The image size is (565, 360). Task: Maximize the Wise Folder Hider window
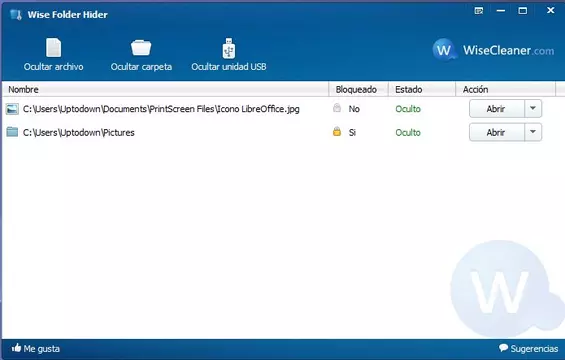pyautogui.click(x=522, y=10)
